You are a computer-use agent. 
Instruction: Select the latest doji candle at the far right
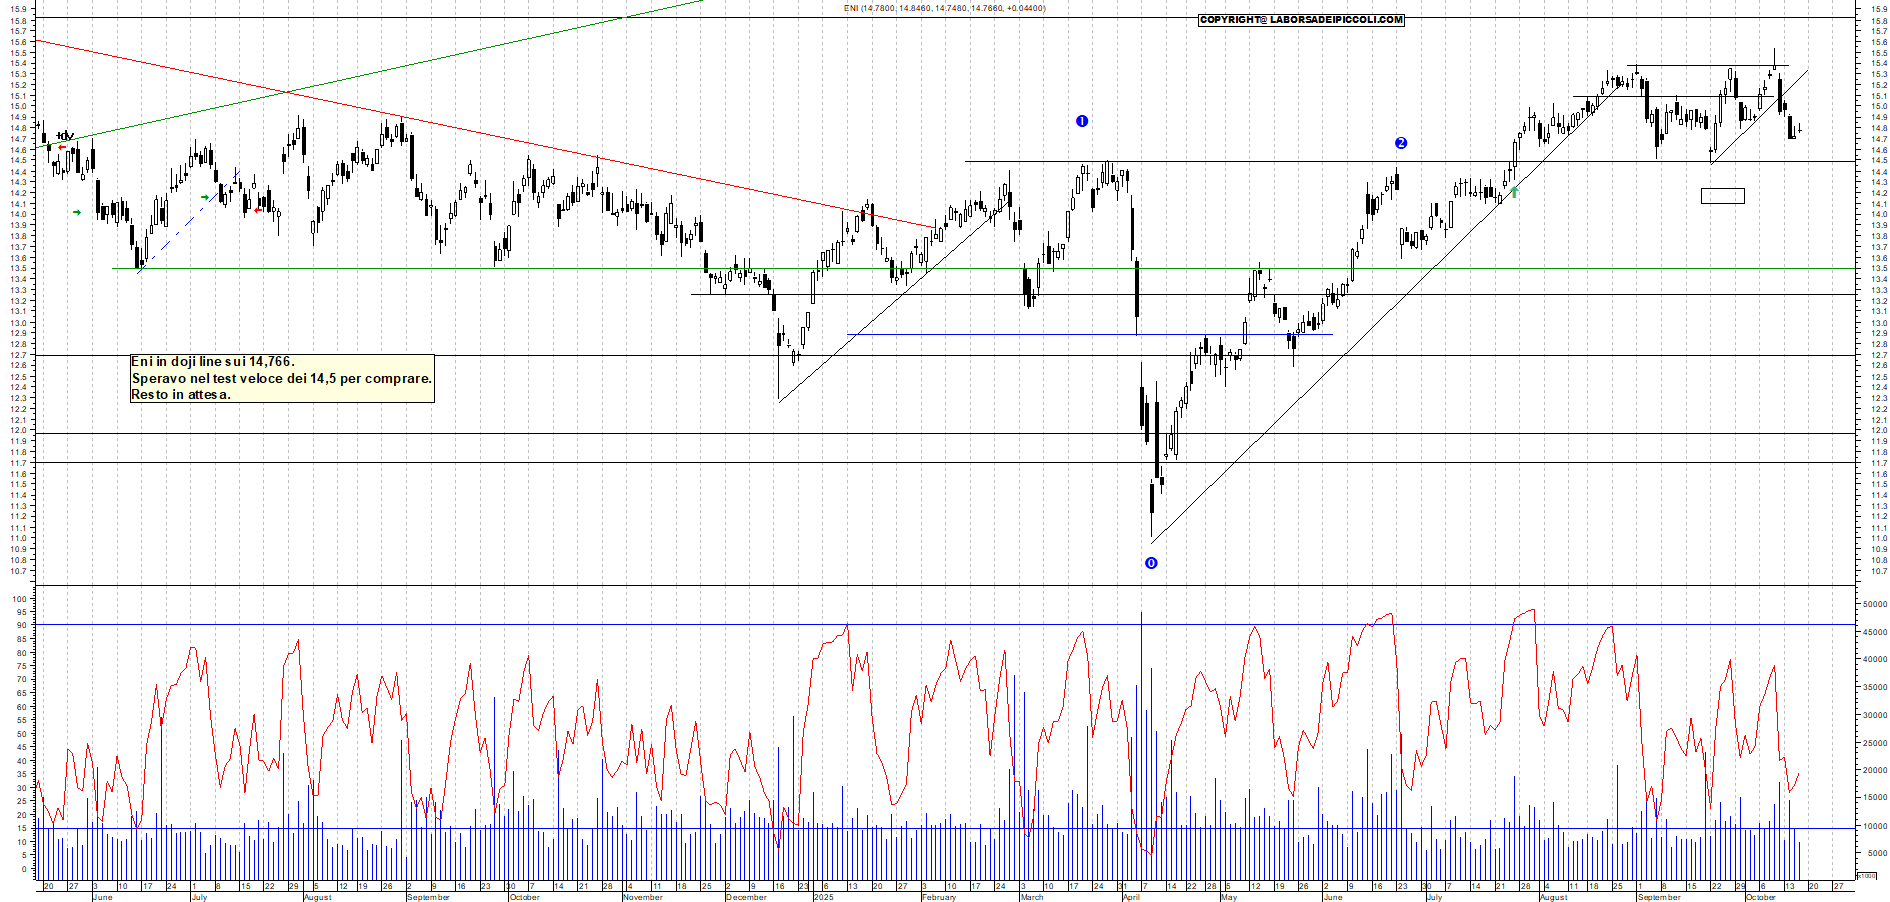(x=1799, y=128)
